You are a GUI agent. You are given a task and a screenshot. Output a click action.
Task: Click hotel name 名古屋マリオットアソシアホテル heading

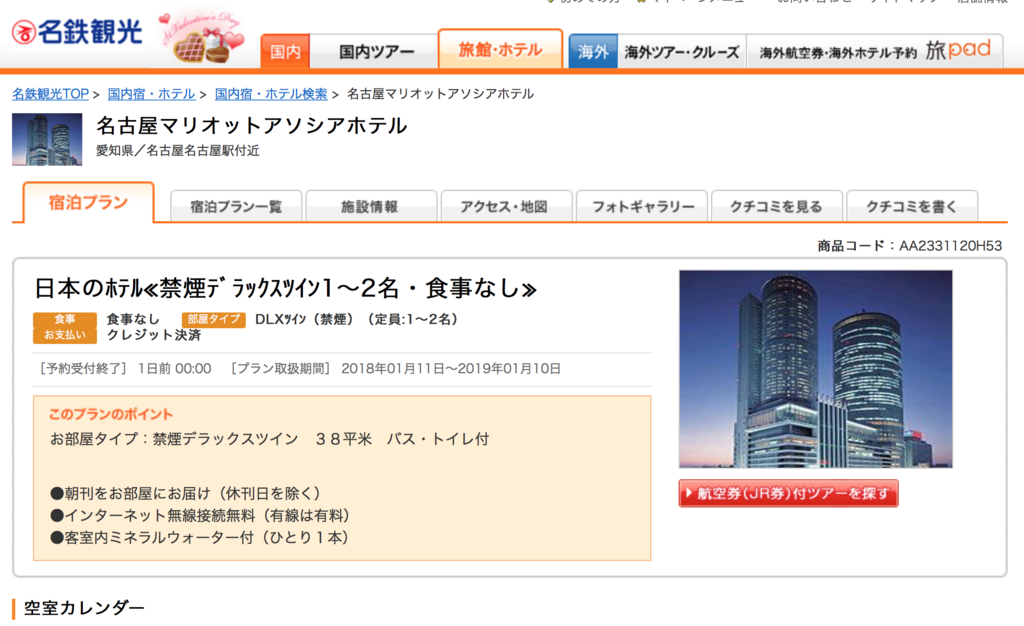point(251,125)
